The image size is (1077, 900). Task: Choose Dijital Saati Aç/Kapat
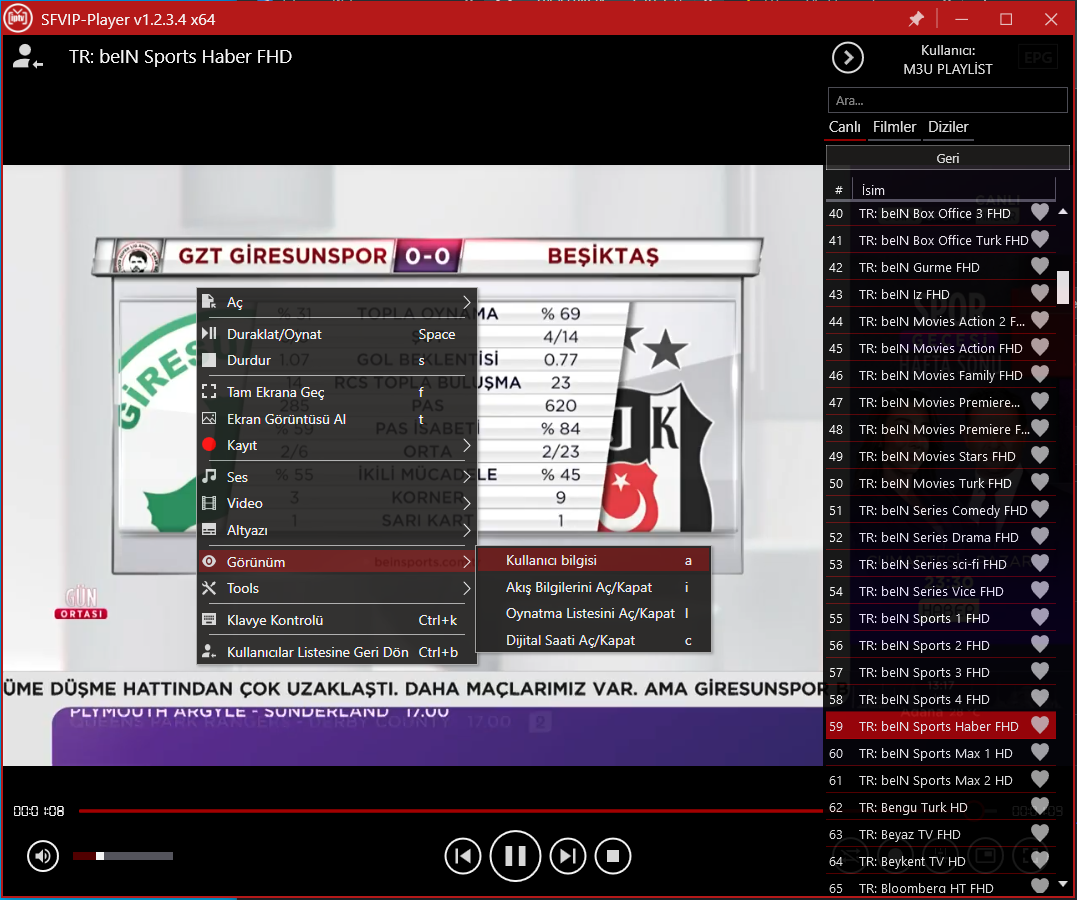point(593,640)
